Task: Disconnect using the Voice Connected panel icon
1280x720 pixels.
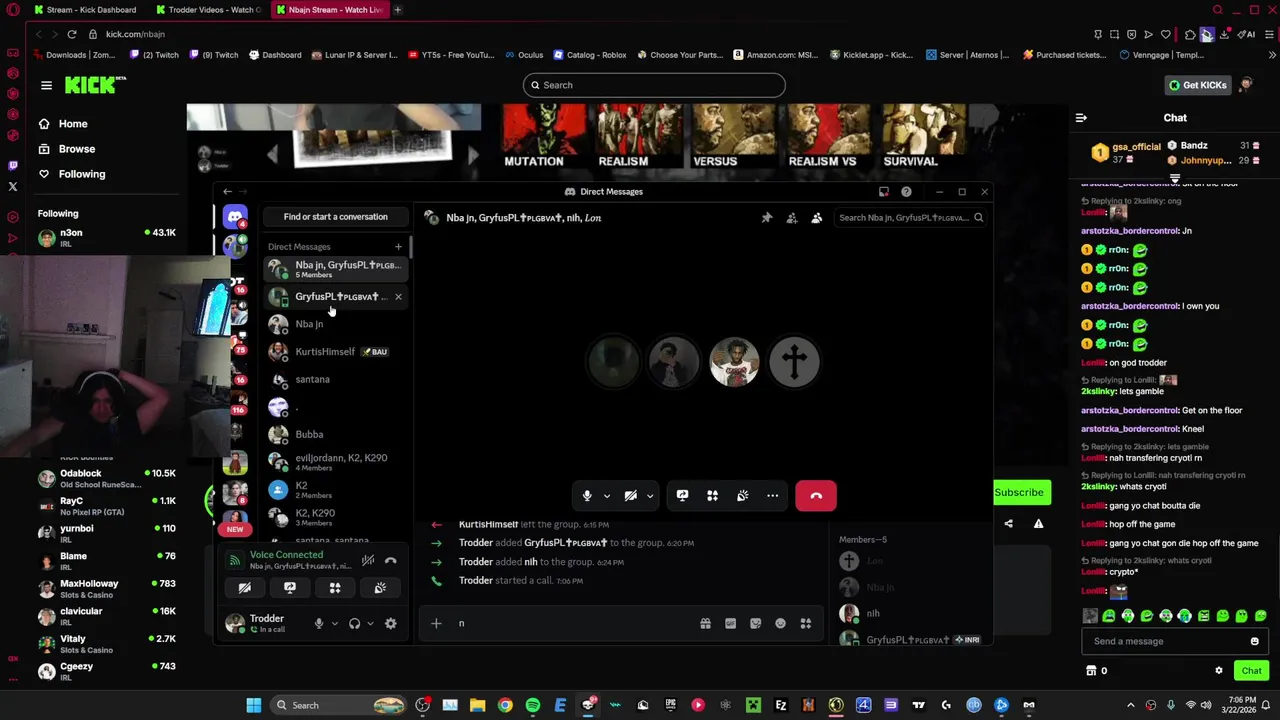Action: [391, 561]
